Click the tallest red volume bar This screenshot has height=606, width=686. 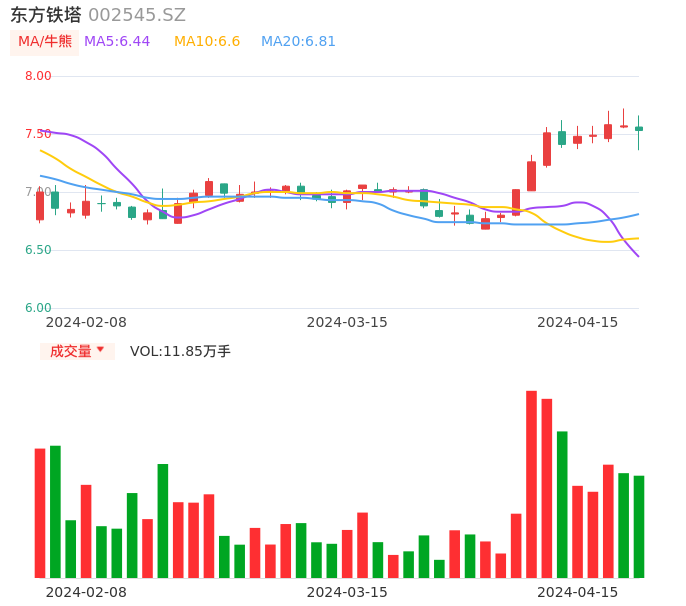(x=531, y=484)
